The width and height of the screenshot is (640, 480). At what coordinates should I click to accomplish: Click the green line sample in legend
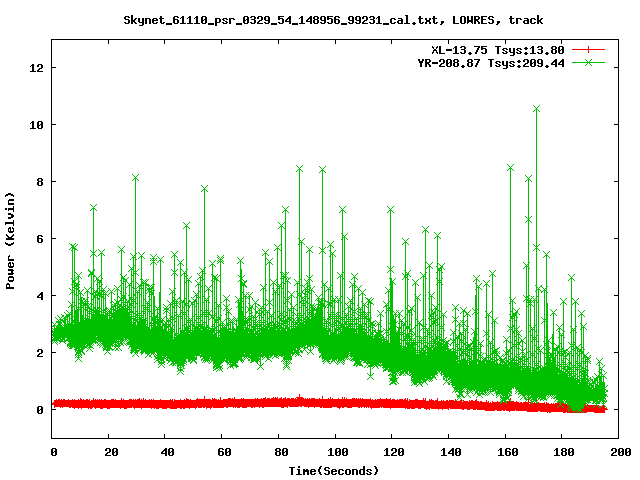(589, 62)
